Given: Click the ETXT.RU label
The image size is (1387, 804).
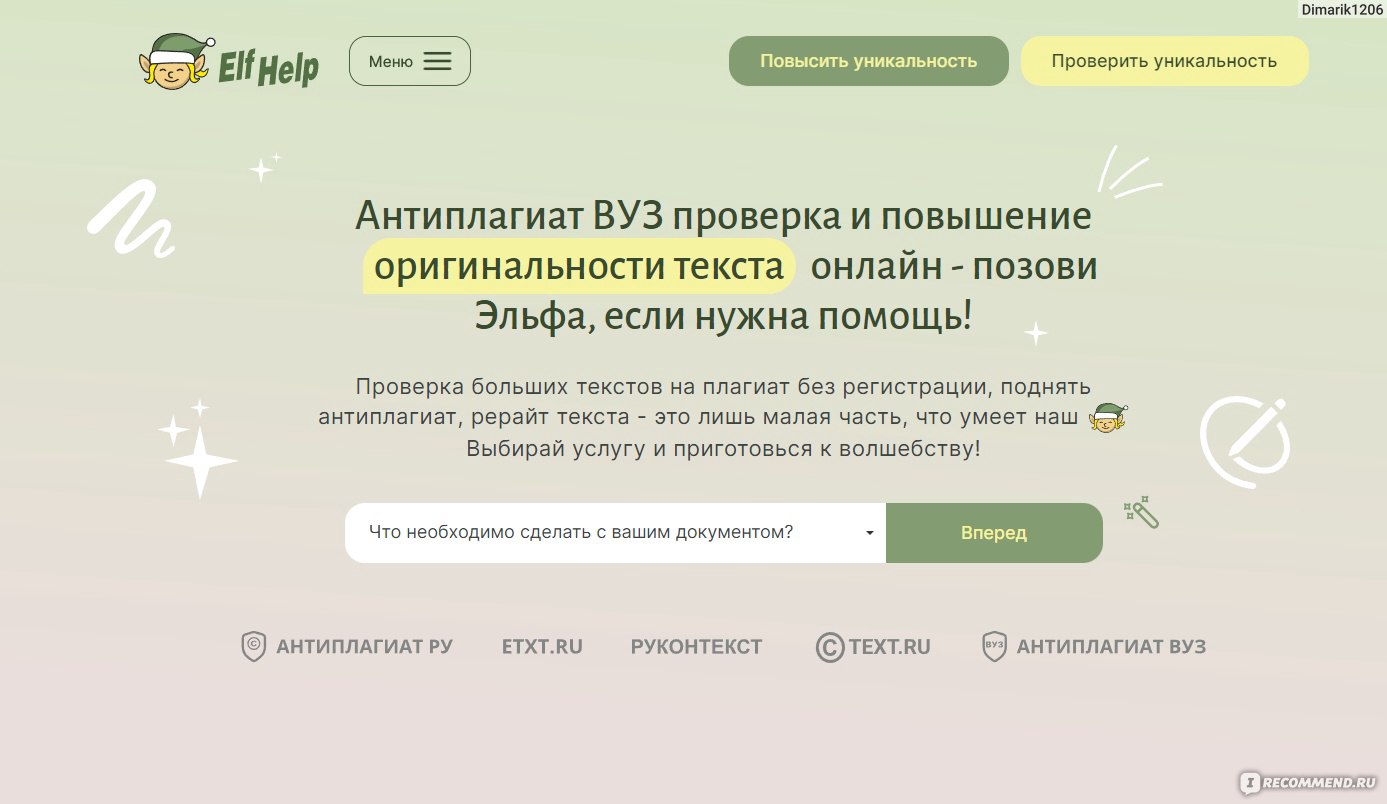Looking at the screenshot, I should (x=542, y=647).
